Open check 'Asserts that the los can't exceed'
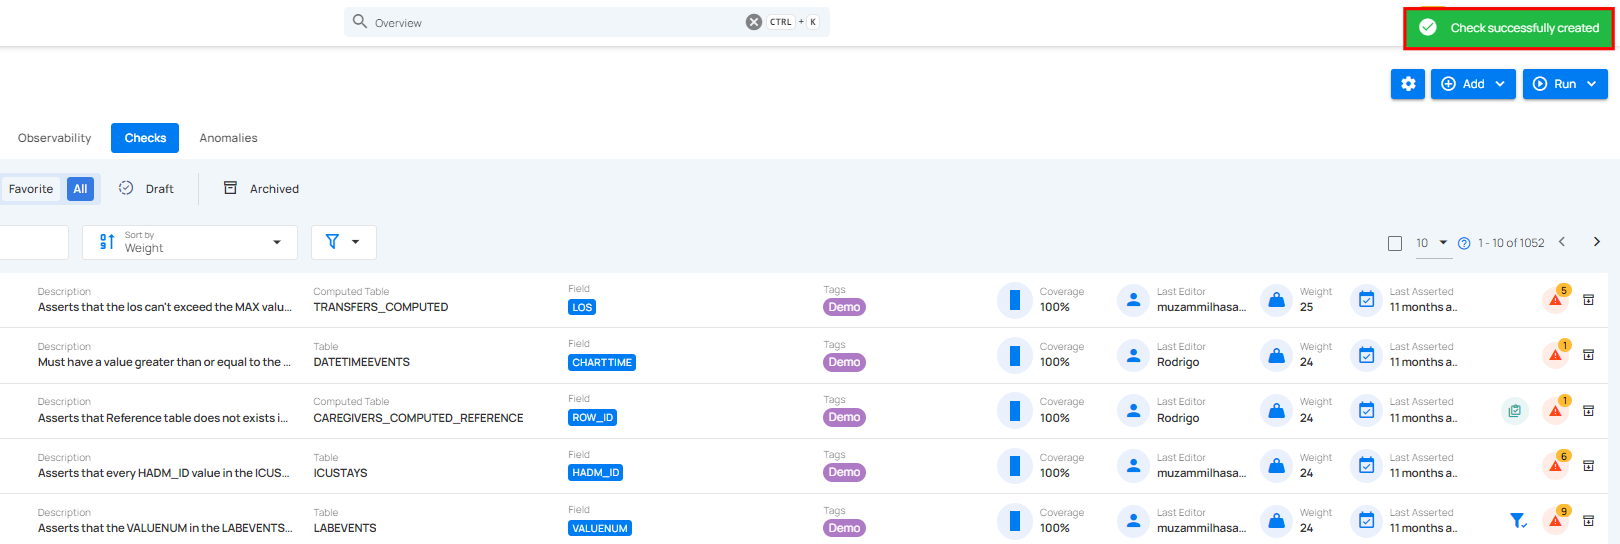The height and width of the screenshot is (544, 1620). (165, 307)
